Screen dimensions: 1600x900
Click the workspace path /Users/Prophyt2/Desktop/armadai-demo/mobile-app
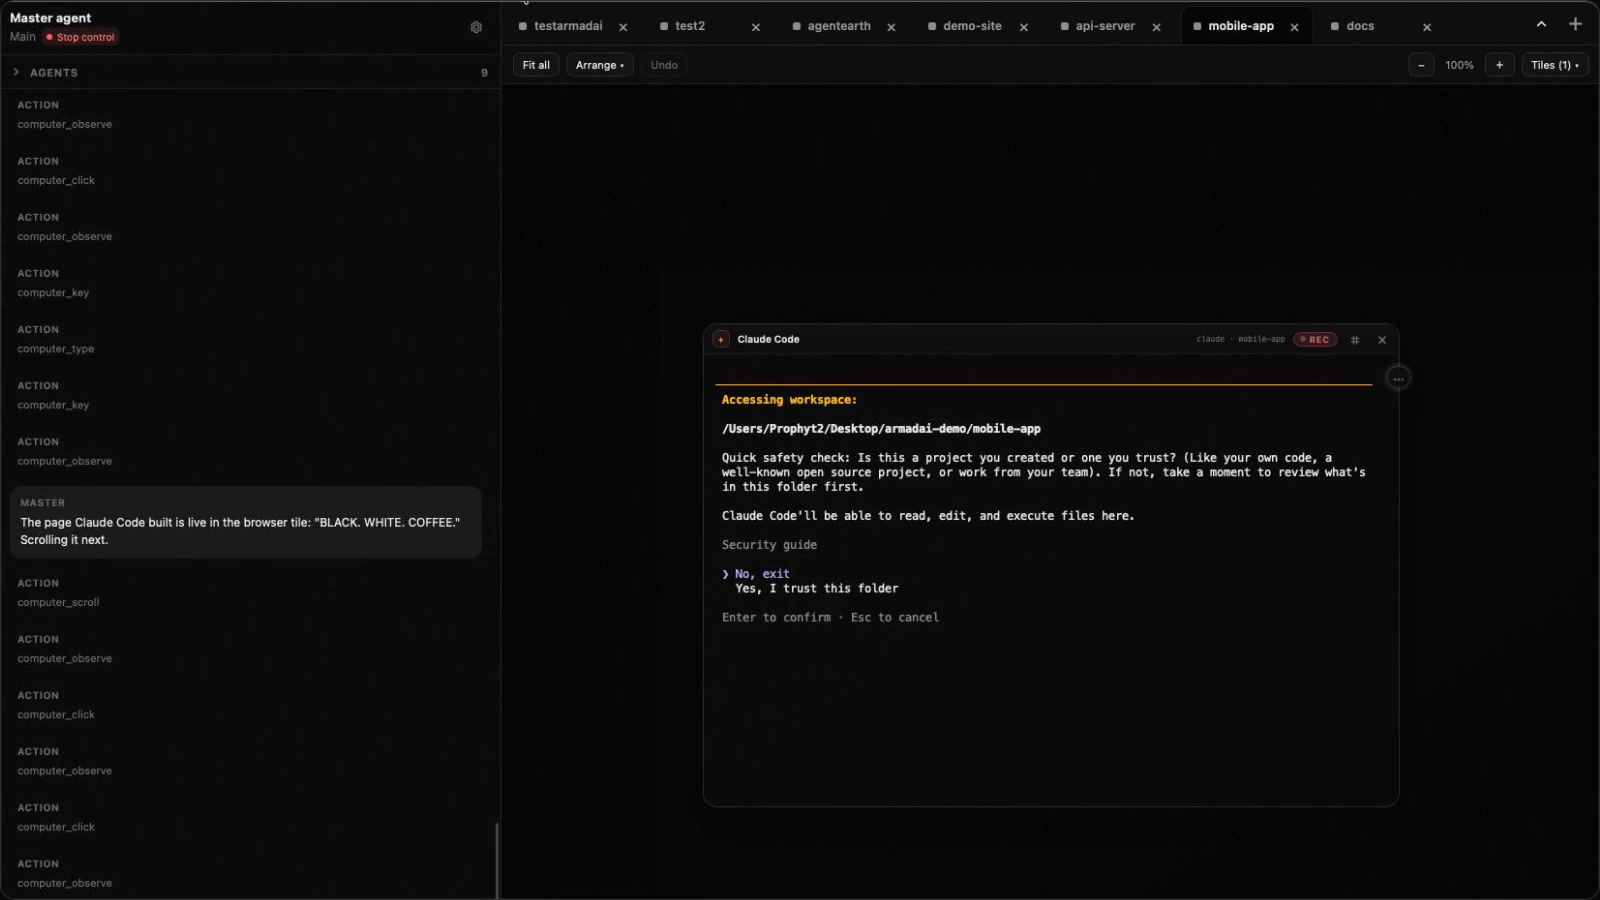coord(881,429)
